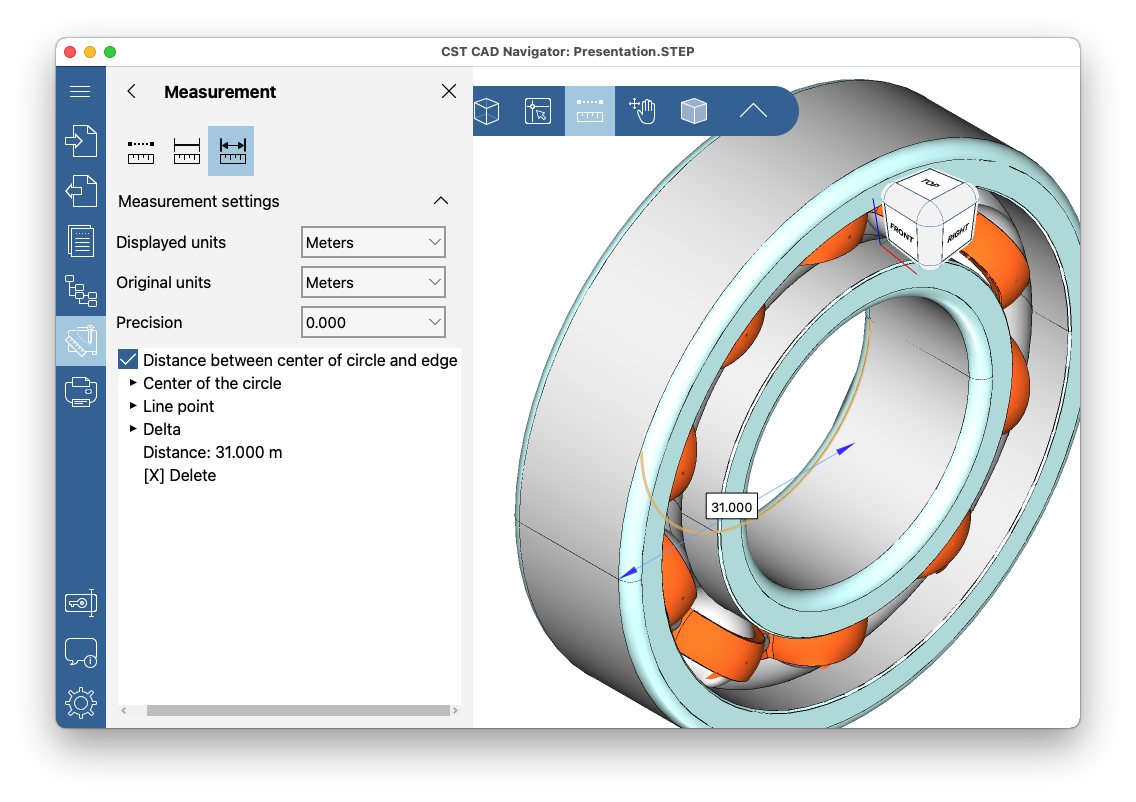Screen dimensions: 1136x802
Task: Open the hamburger menu at top left
Action: 80,91
